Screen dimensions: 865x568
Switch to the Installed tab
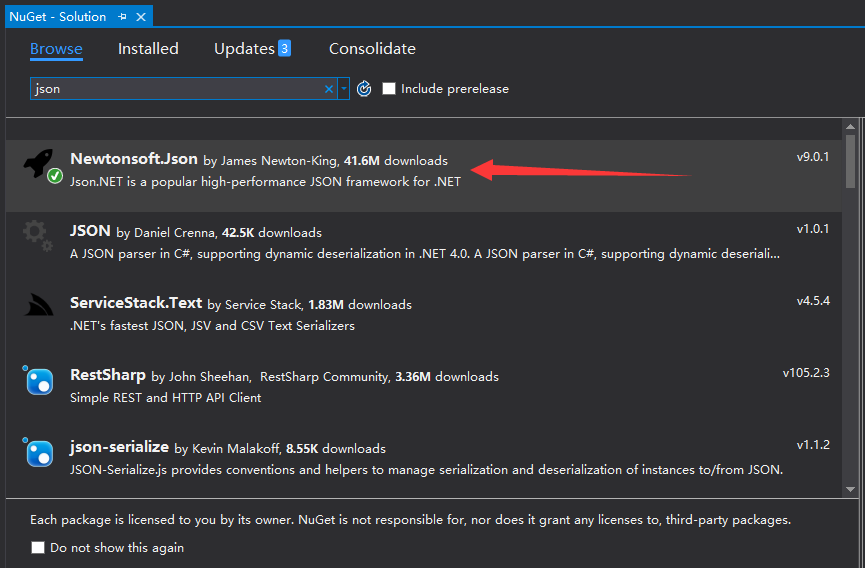(148, 49)
